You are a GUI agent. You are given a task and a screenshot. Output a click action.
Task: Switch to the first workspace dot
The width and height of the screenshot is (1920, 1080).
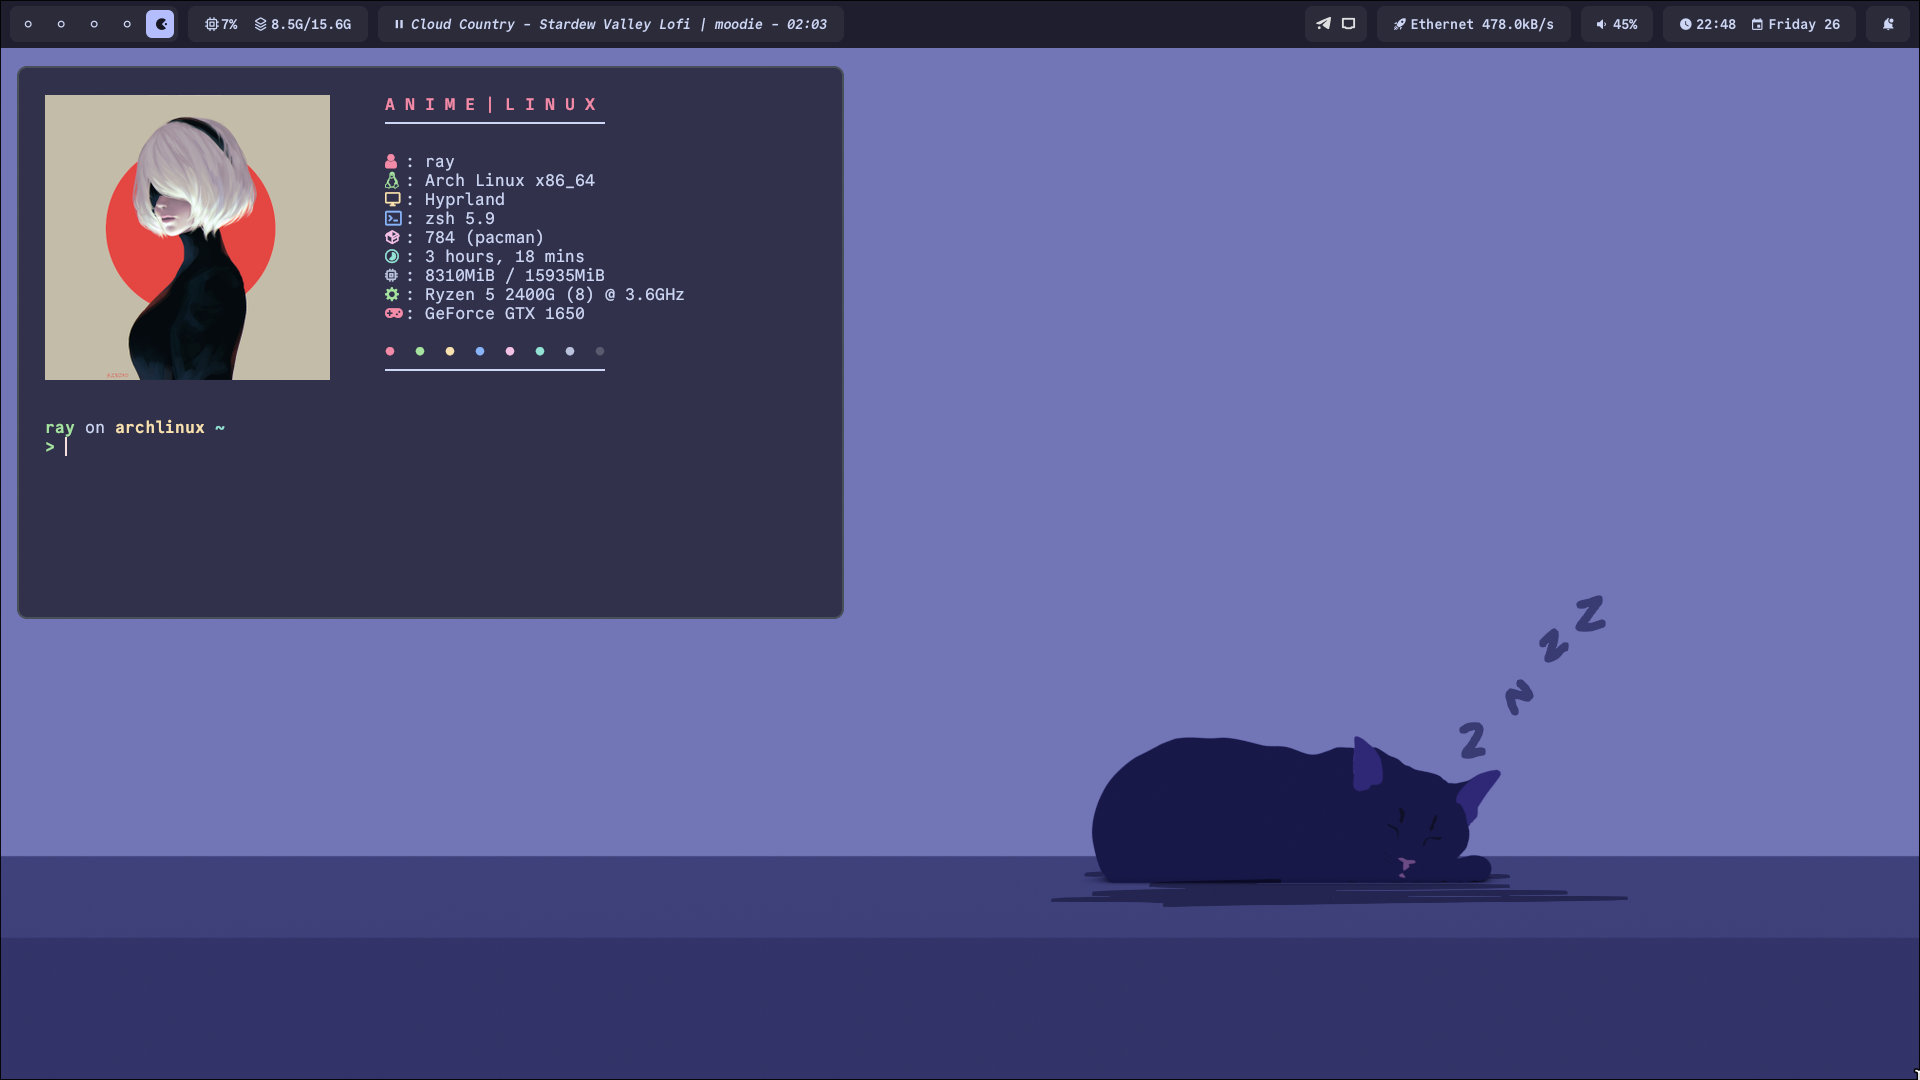pyautogui.click(x=28, y=24)
